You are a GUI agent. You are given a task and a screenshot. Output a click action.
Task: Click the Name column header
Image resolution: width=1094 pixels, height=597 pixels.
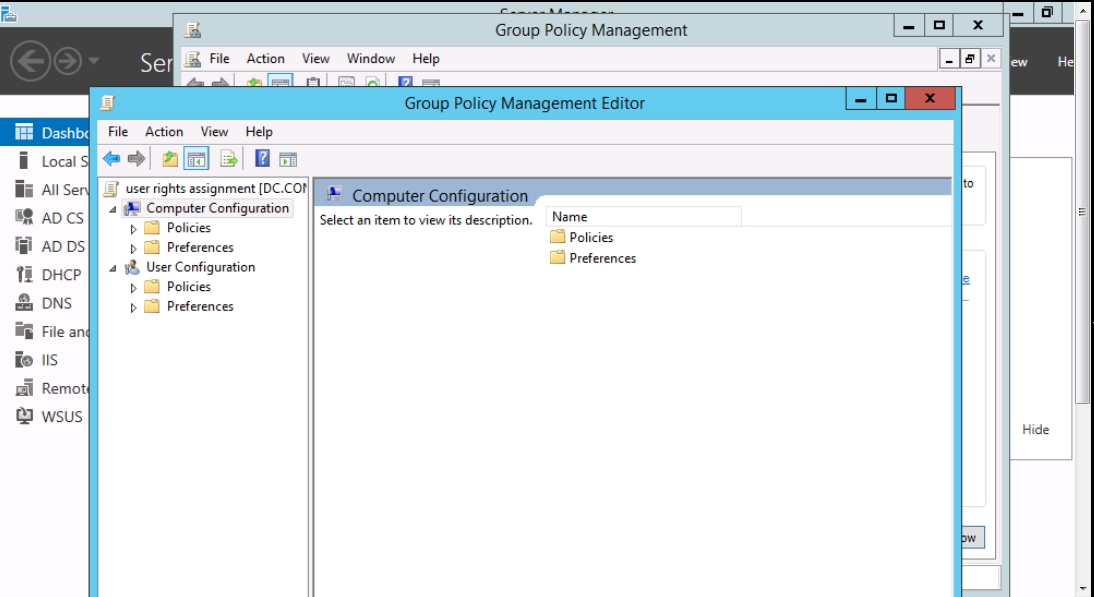click(x=644, y=217)
